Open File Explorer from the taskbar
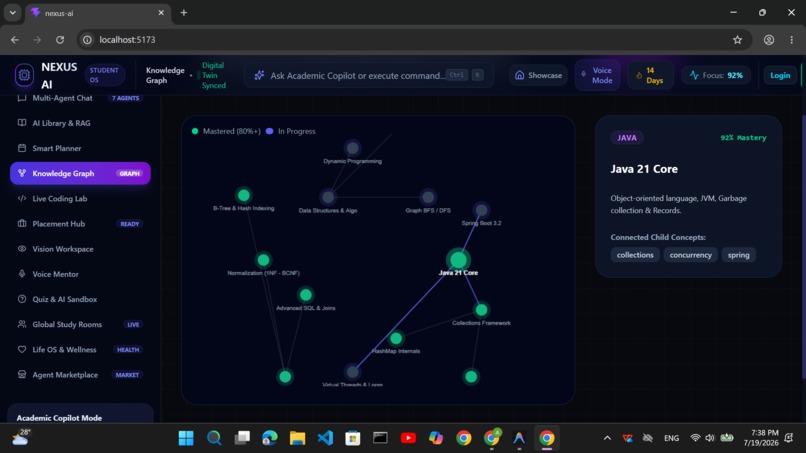 pyautogui.click(x=297, y=438)
